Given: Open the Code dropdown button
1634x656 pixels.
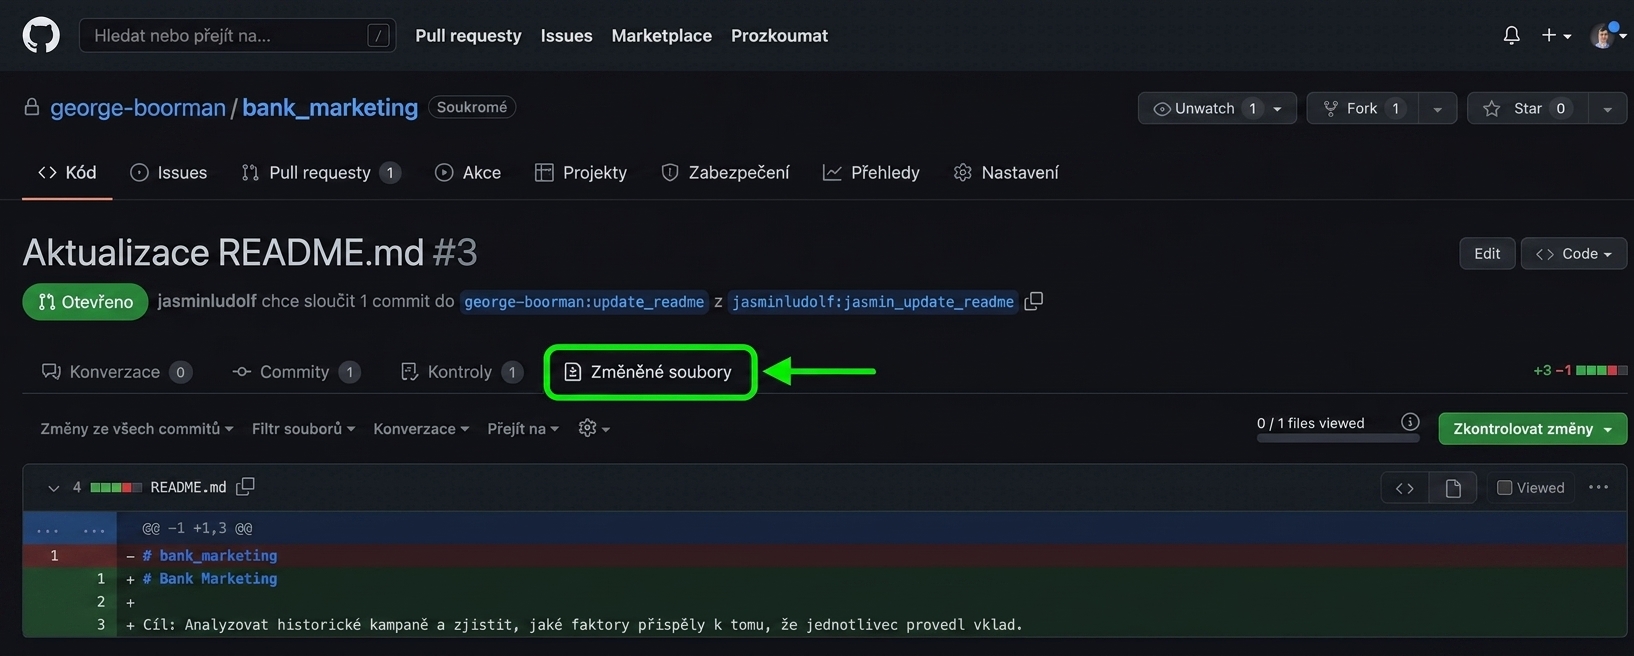Looking at the screenshot, I should click(x=1574, y=253).
